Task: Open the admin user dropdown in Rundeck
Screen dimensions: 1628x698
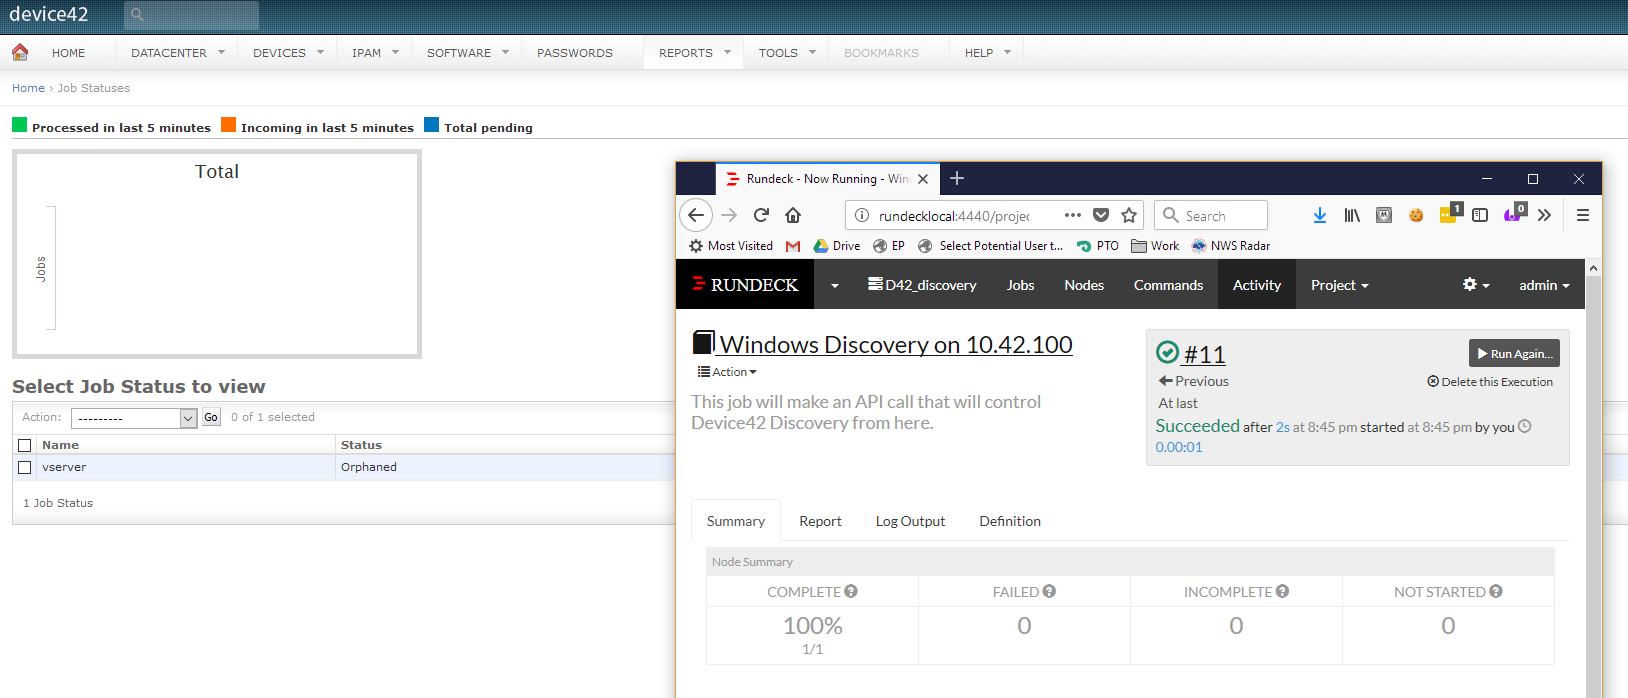Action: pyautogui.click(x=1544, y=285)
